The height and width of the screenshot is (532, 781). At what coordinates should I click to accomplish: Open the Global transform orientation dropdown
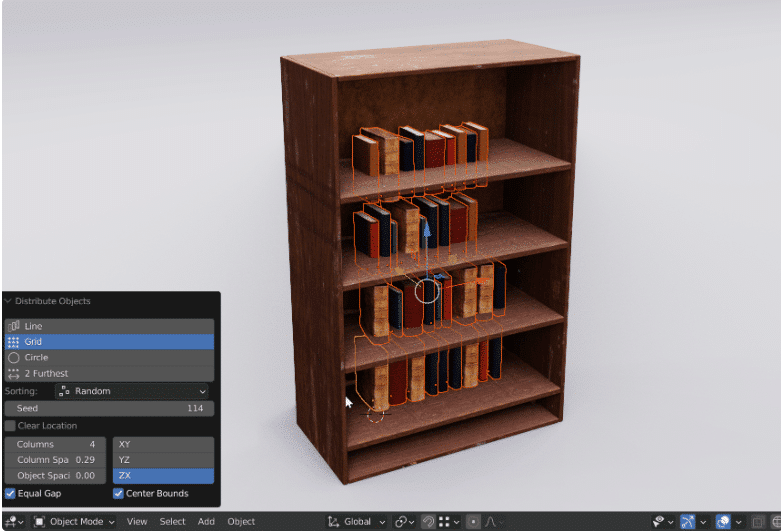coord(356,521)
